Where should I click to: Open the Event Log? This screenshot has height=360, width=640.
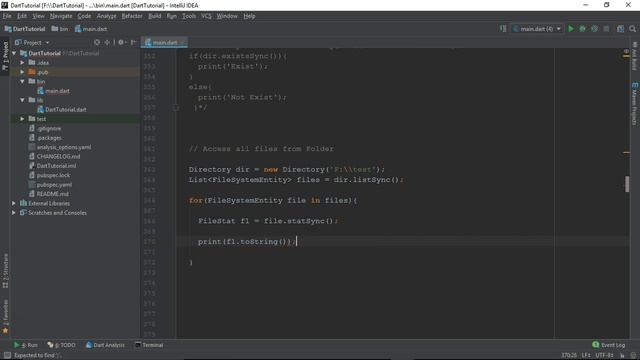(x=609, y=345)
